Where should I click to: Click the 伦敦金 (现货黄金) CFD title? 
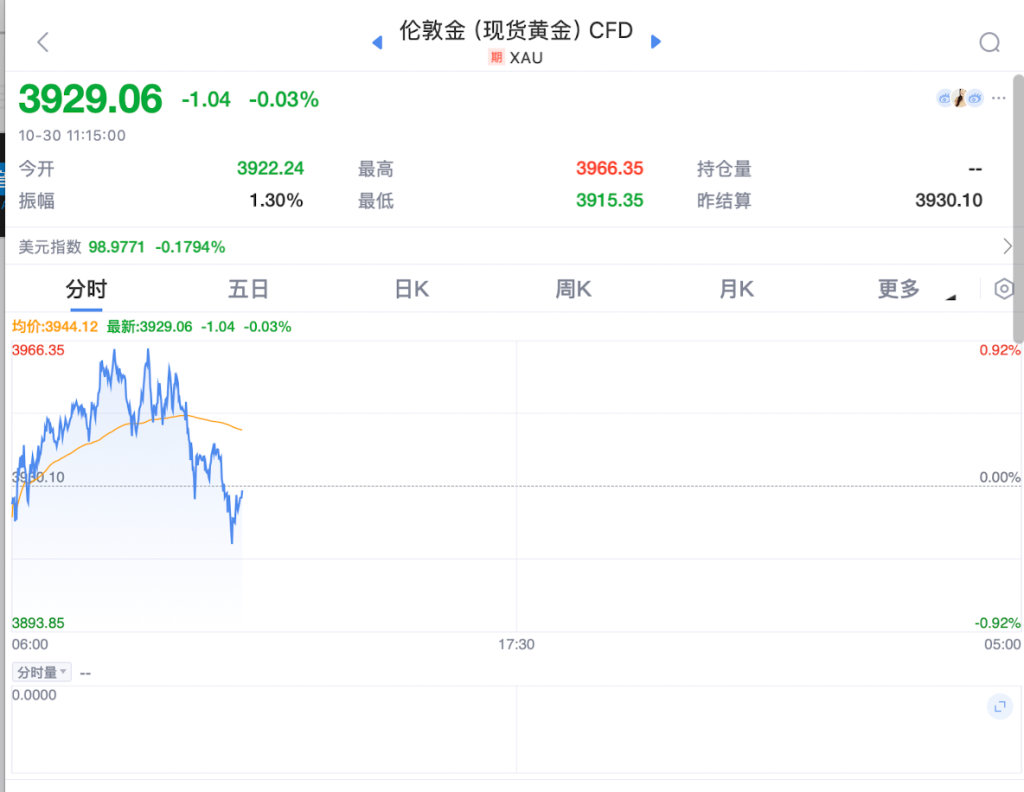tap(516, 31)
